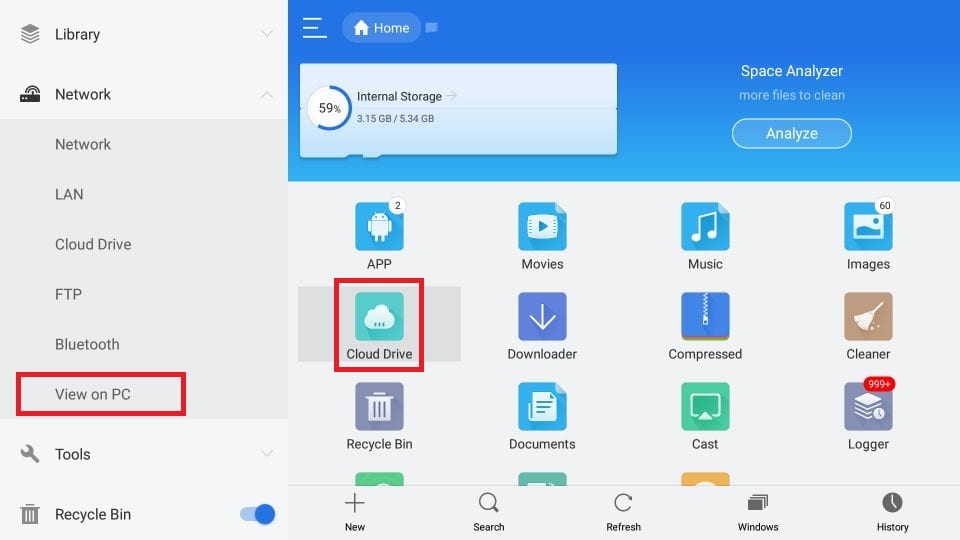The width and height of the screenshot is (960, 540).
Task: Open History clock icon
Action: (x=892, y=503)
